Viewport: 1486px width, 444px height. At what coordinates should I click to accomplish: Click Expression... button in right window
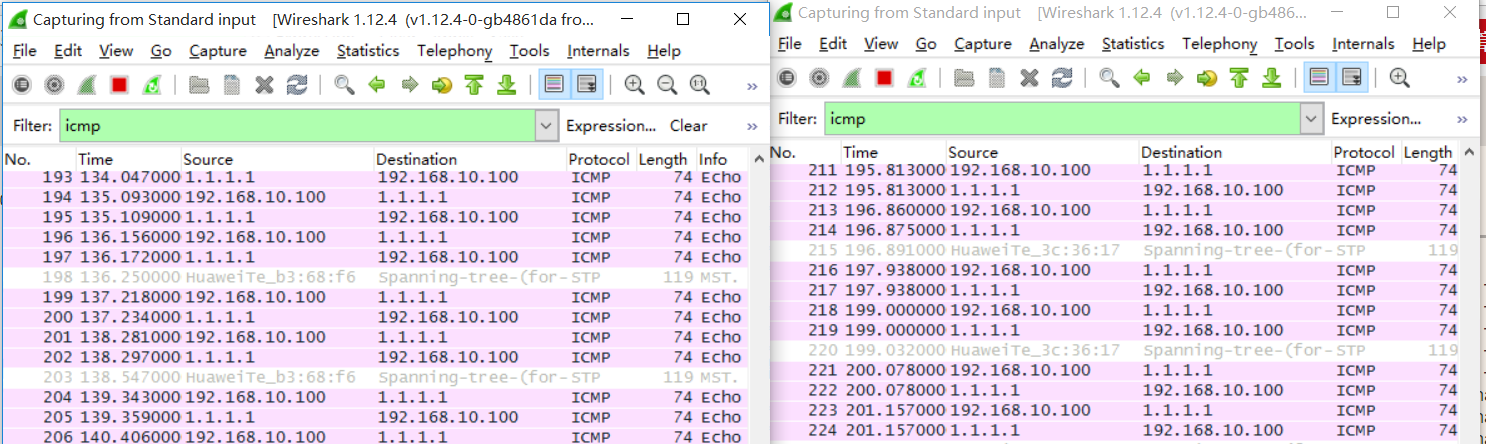click(x=1376, y=119)
